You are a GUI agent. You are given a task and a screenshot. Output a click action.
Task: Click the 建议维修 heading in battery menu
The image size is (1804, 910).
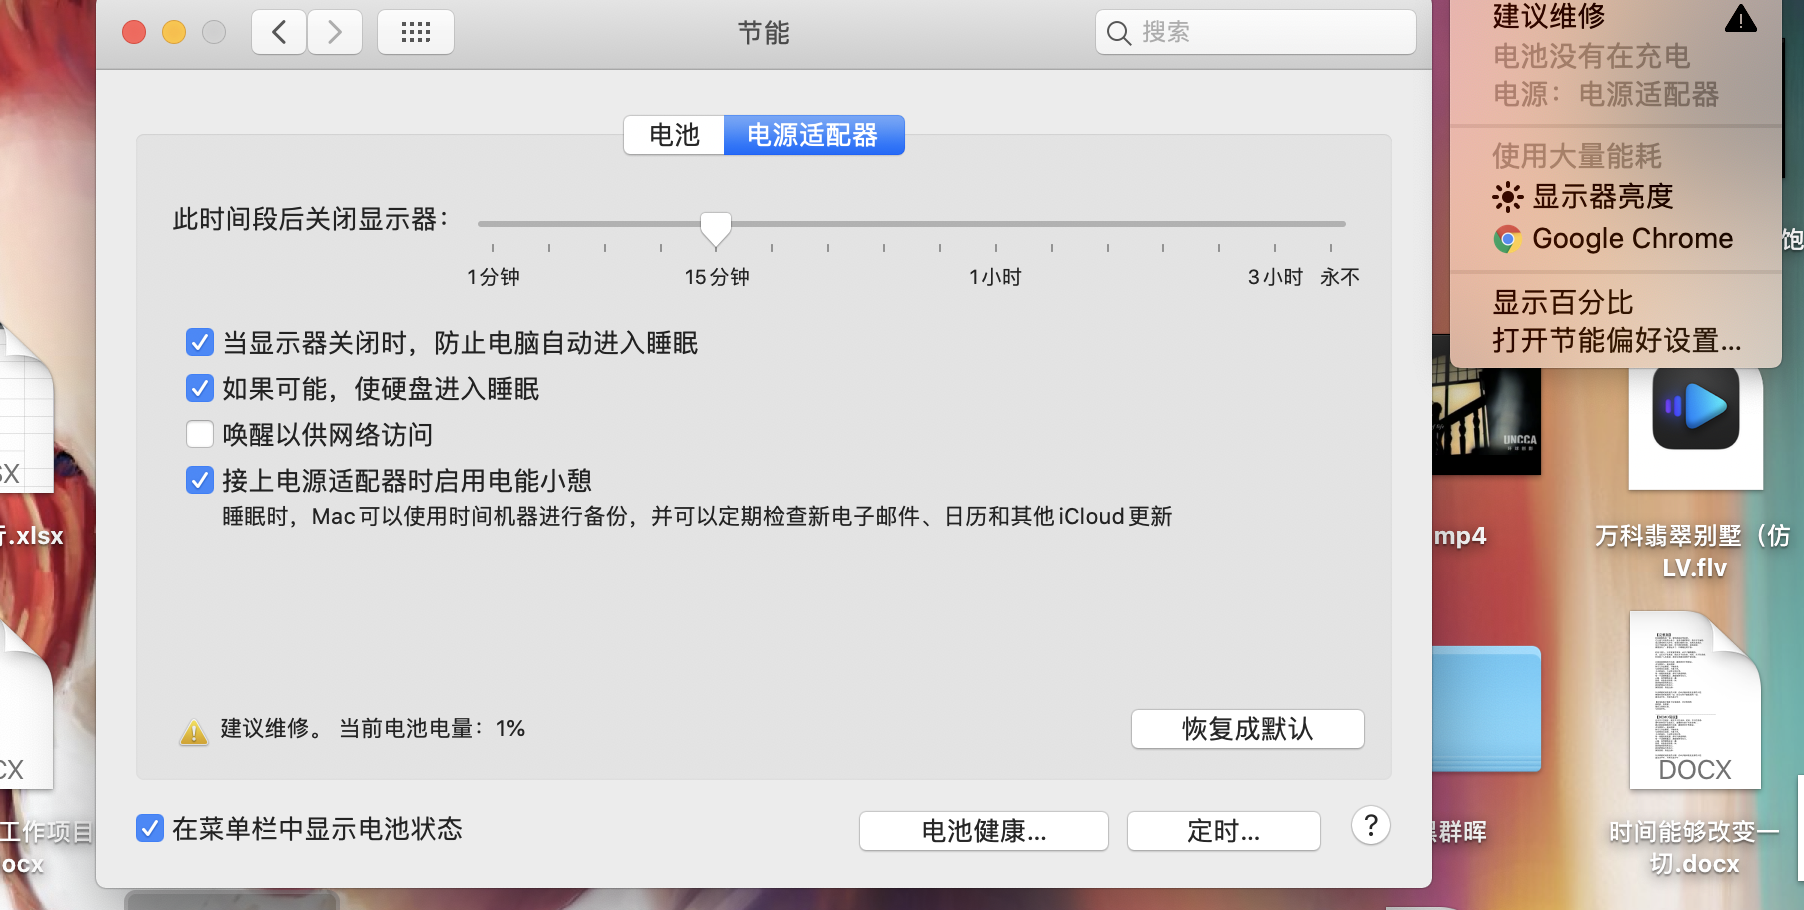(1549, 16)
